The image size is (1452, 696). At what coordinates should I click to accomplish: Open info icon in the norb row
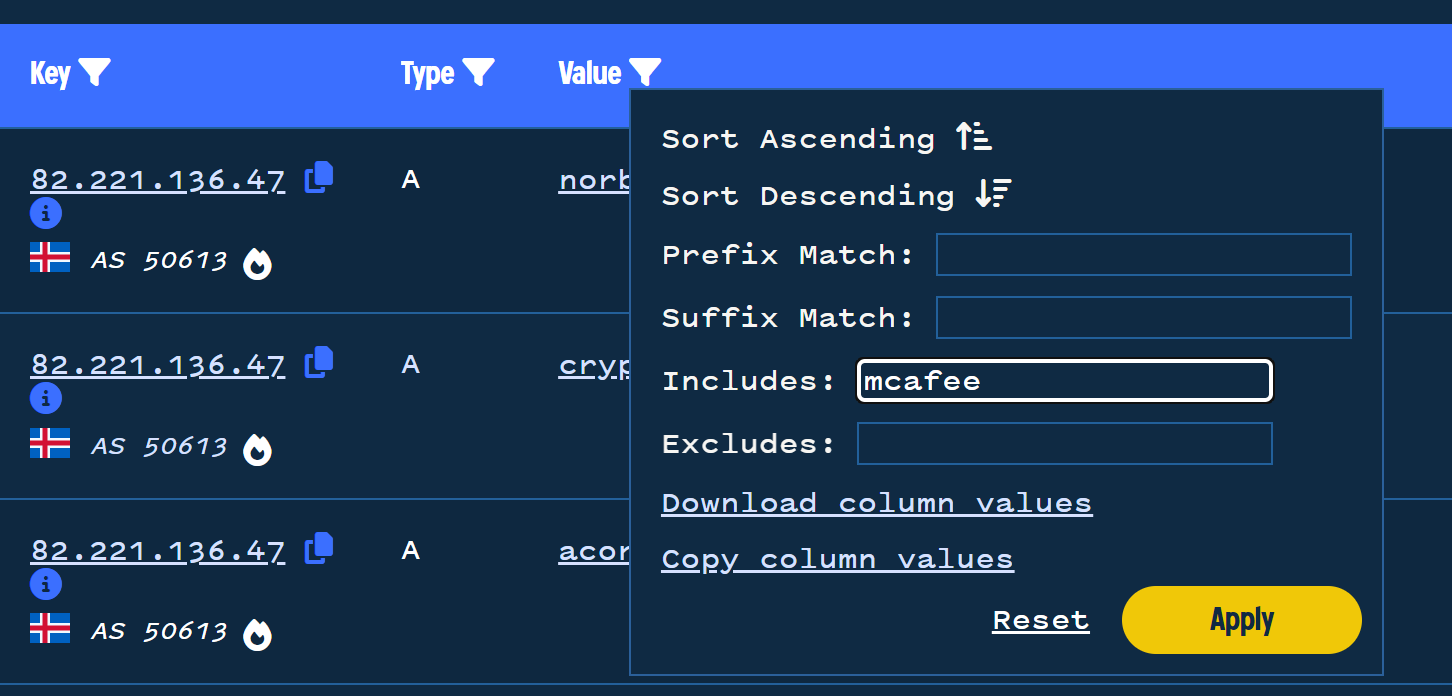click(x=46, y=213)
